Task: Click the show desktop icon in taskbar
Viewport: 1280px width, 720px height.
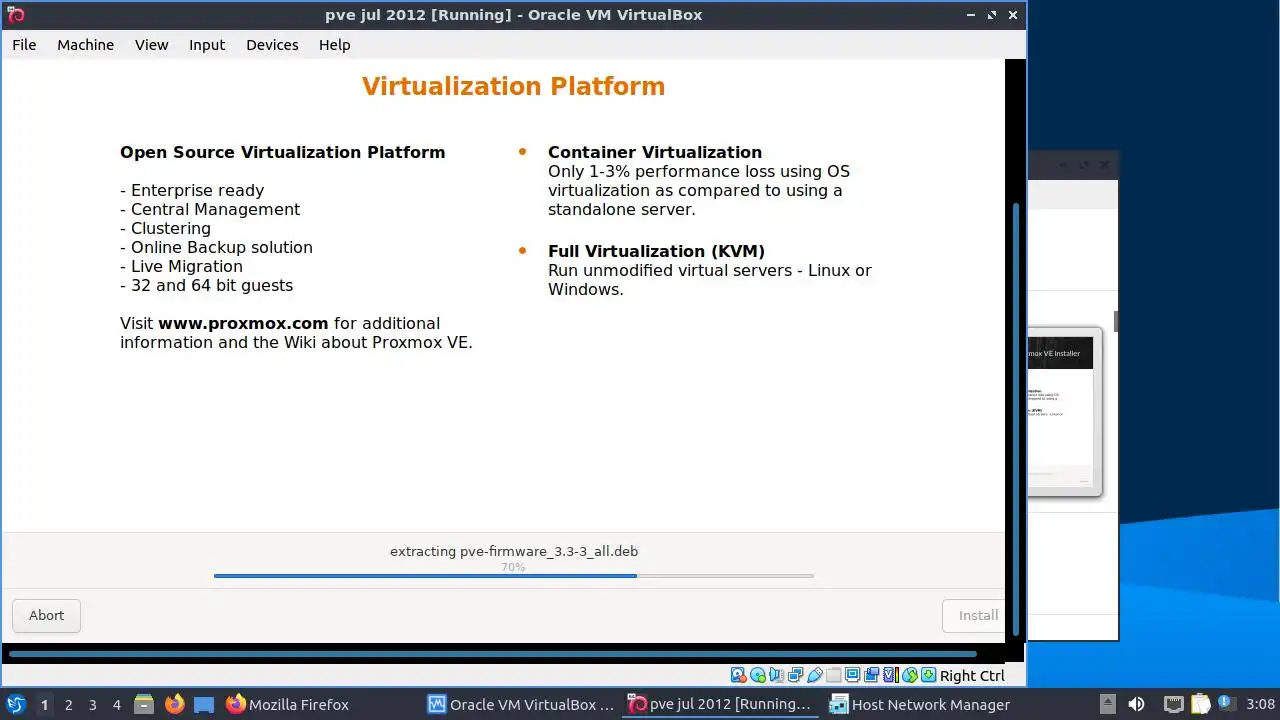Action: pos(204,704)
